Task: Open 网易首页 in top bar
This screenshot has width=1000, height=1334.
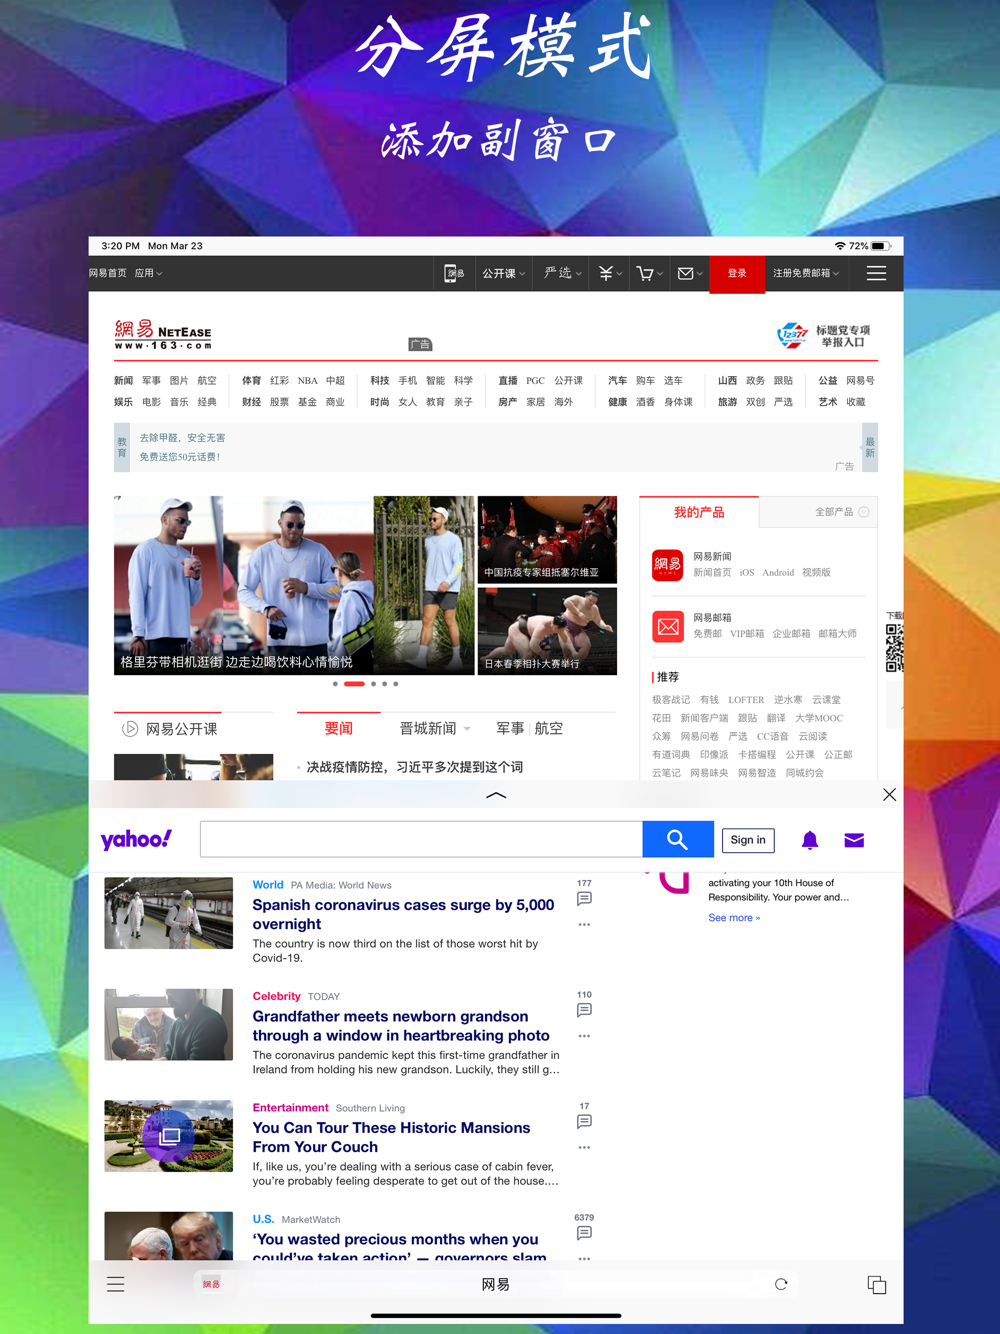Action: pyautogui.click(x=108, y=273)
